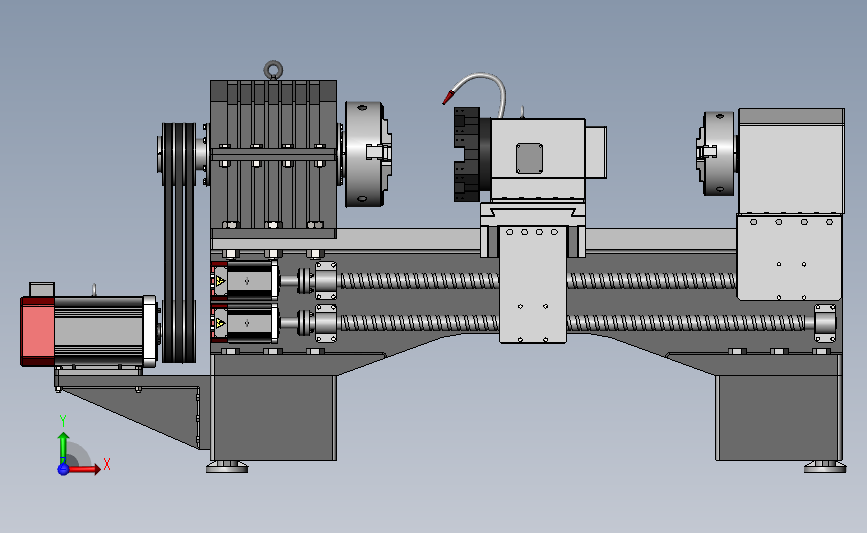Select the headstock three-jaw chuck
This screenshot has height=533, width=867.
pos(367,154)
